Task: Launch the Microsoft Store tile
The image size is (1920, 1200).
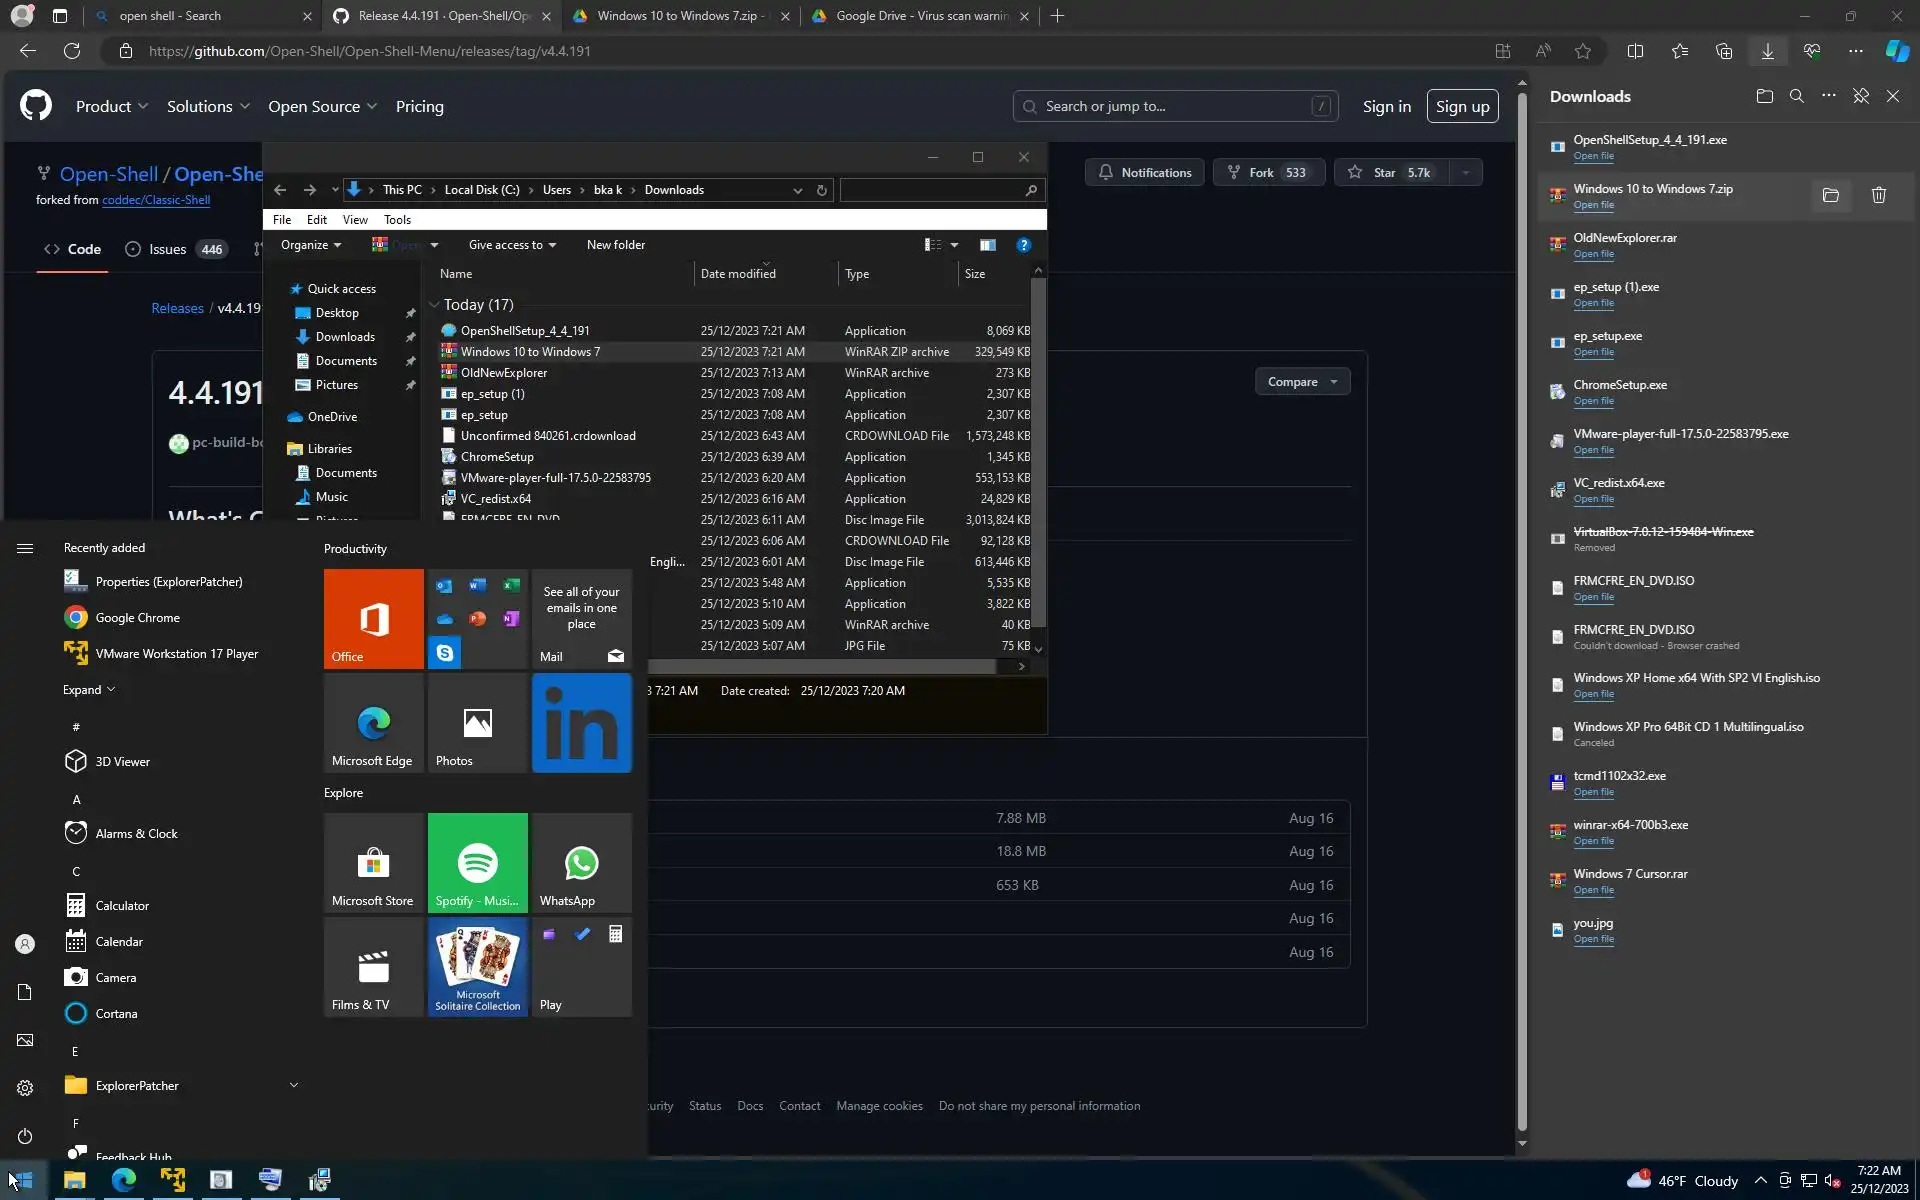Action: (x=373, y=862)
